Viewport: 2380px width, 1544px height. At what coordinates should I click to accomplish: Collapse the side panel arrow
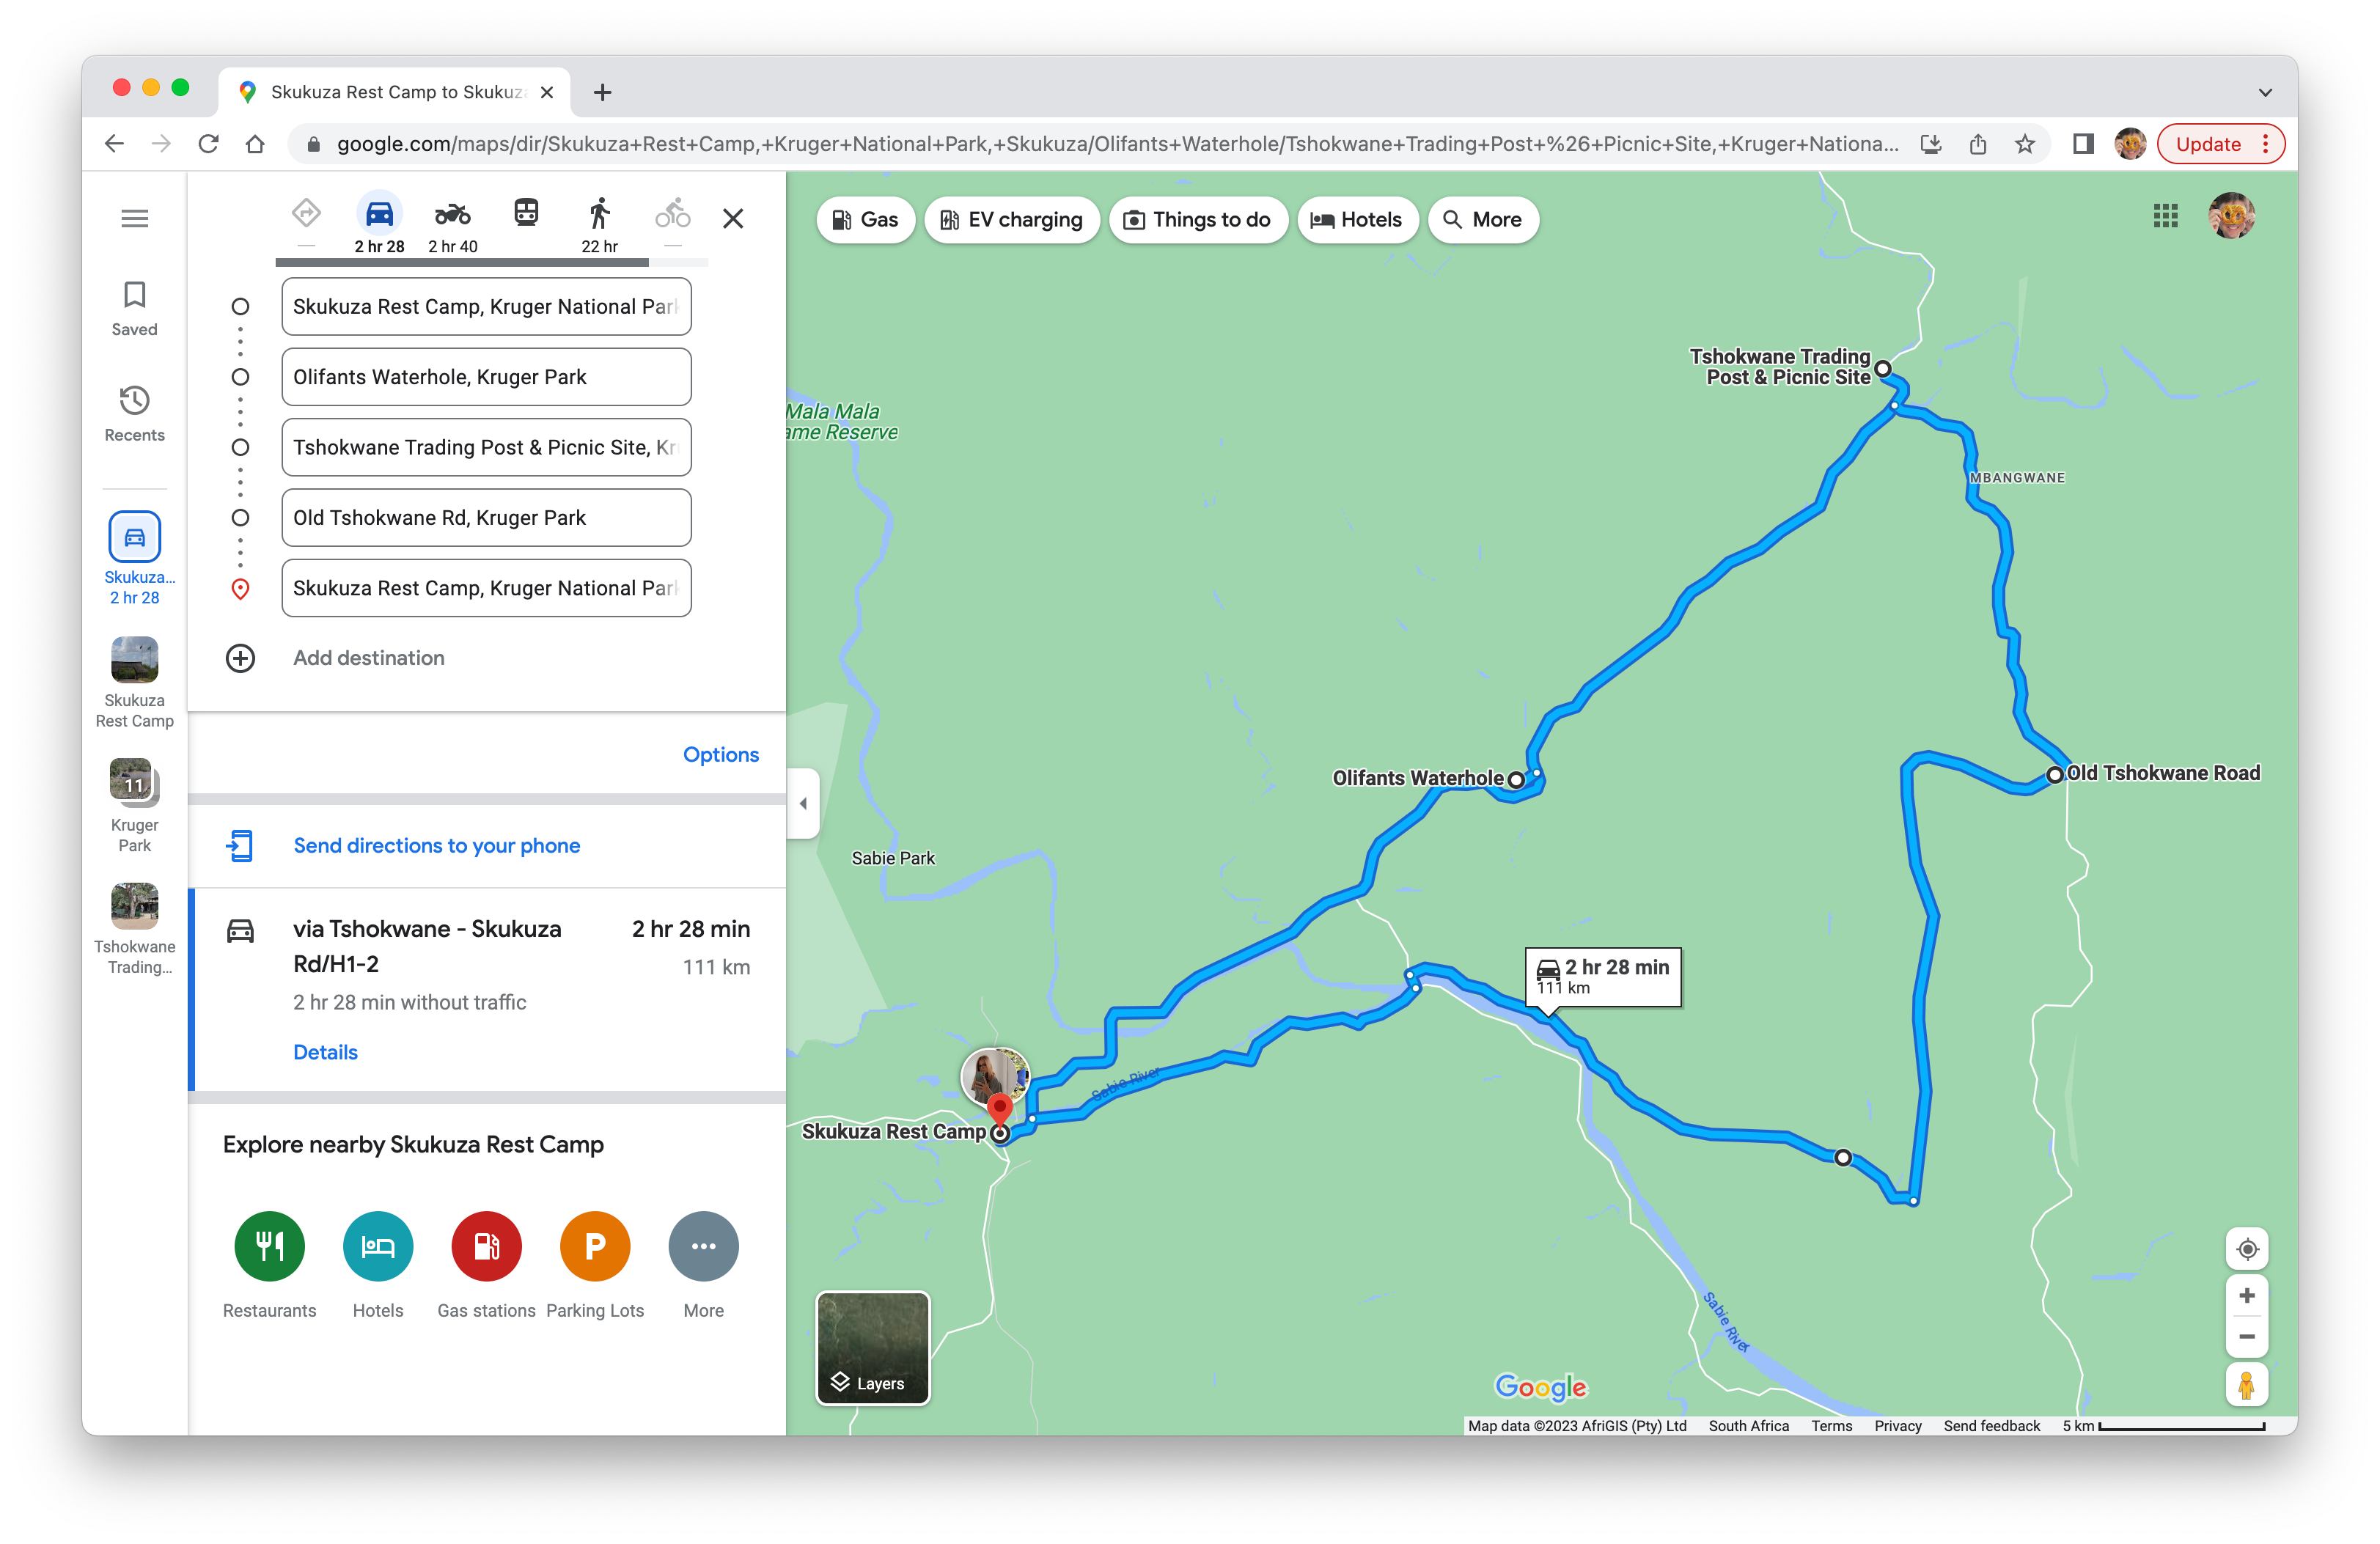[x=803, y=803]
